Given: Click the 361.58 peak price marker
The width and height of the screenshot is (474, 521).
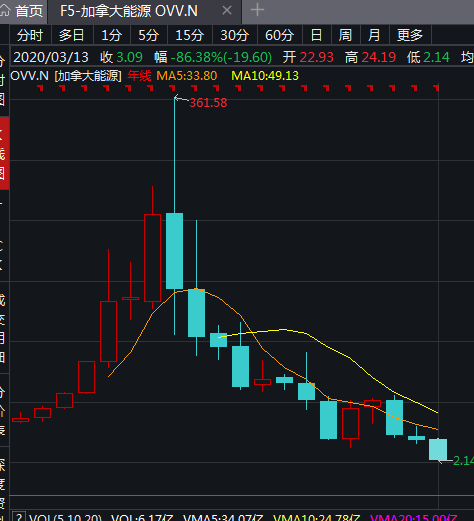Looking at the screenshot, I should click(x=208, y=103).
